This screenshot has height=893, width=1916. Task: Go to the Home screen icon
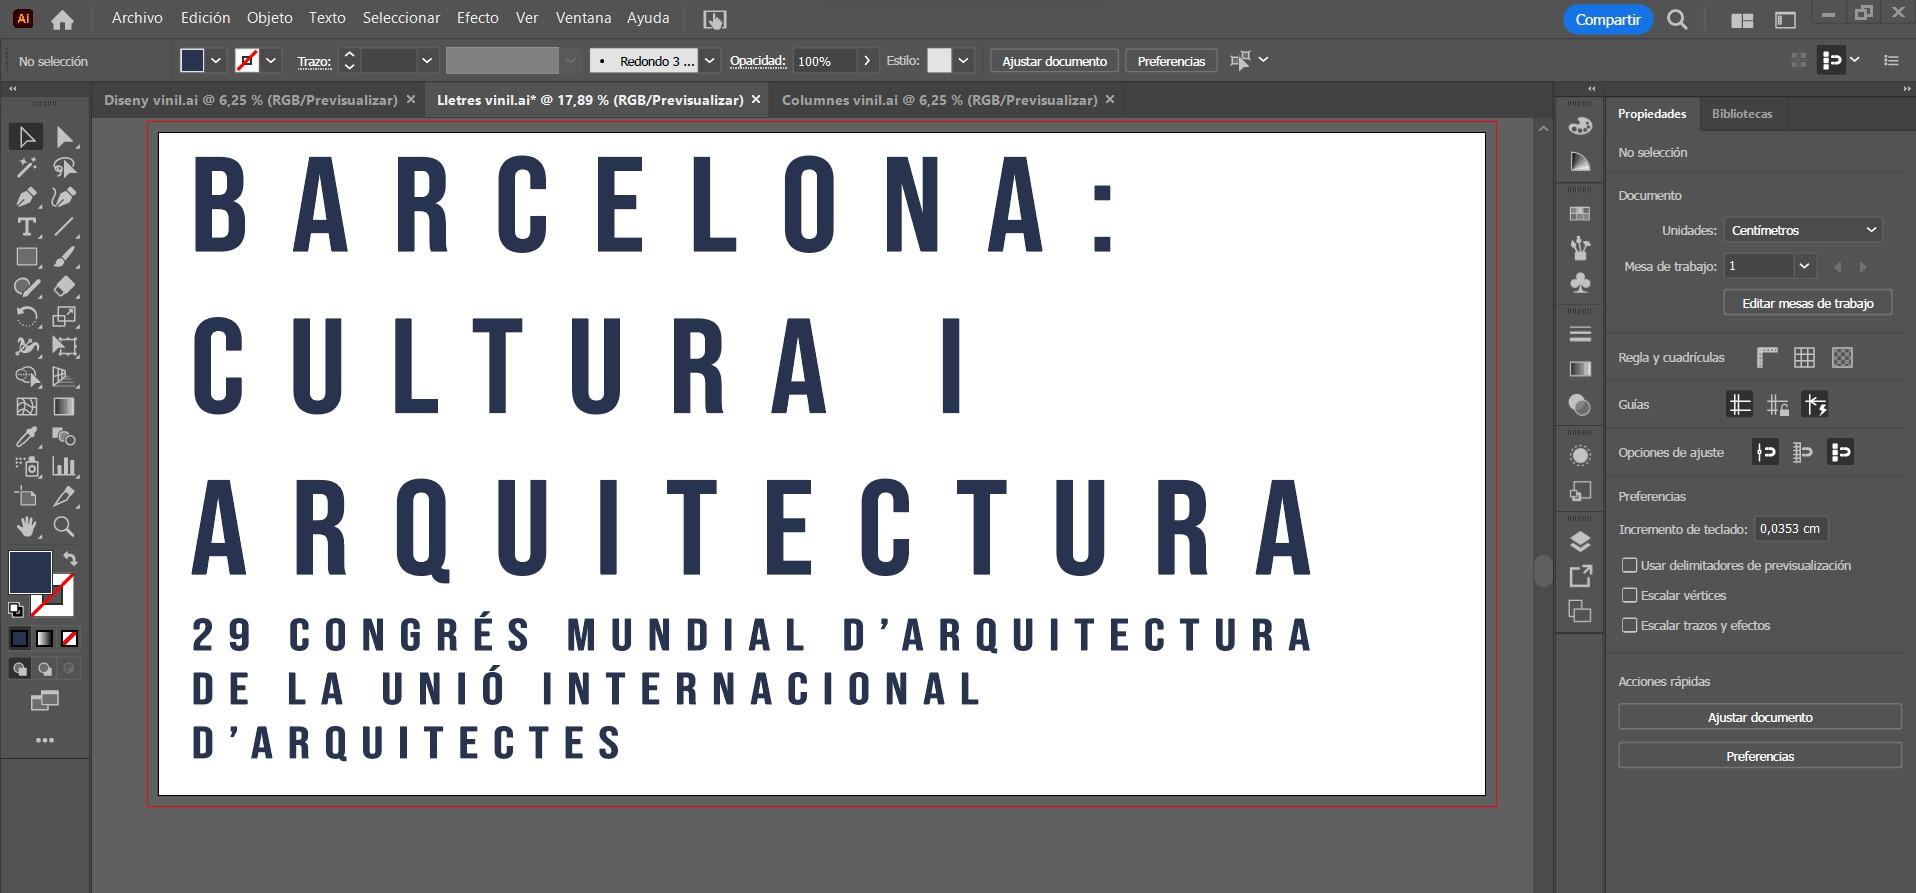(62, 19)
